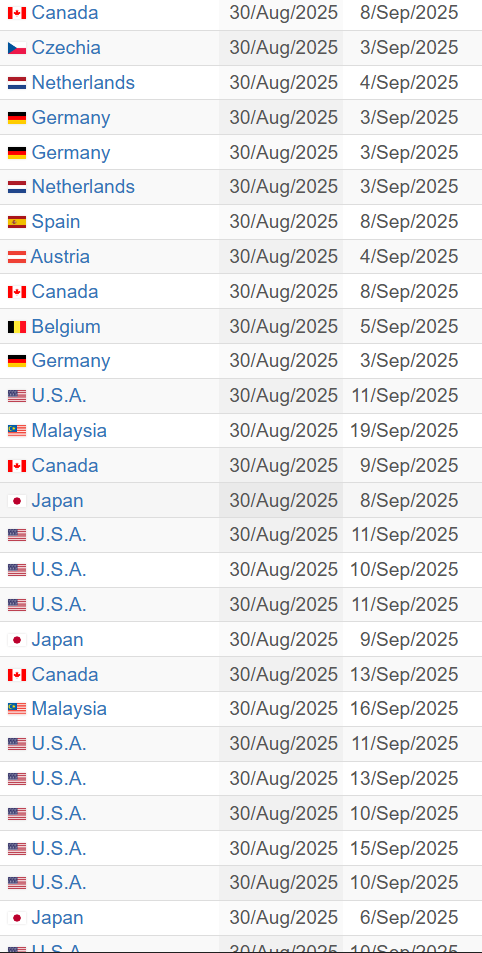Follow the Belgium link

coord(66,327)
